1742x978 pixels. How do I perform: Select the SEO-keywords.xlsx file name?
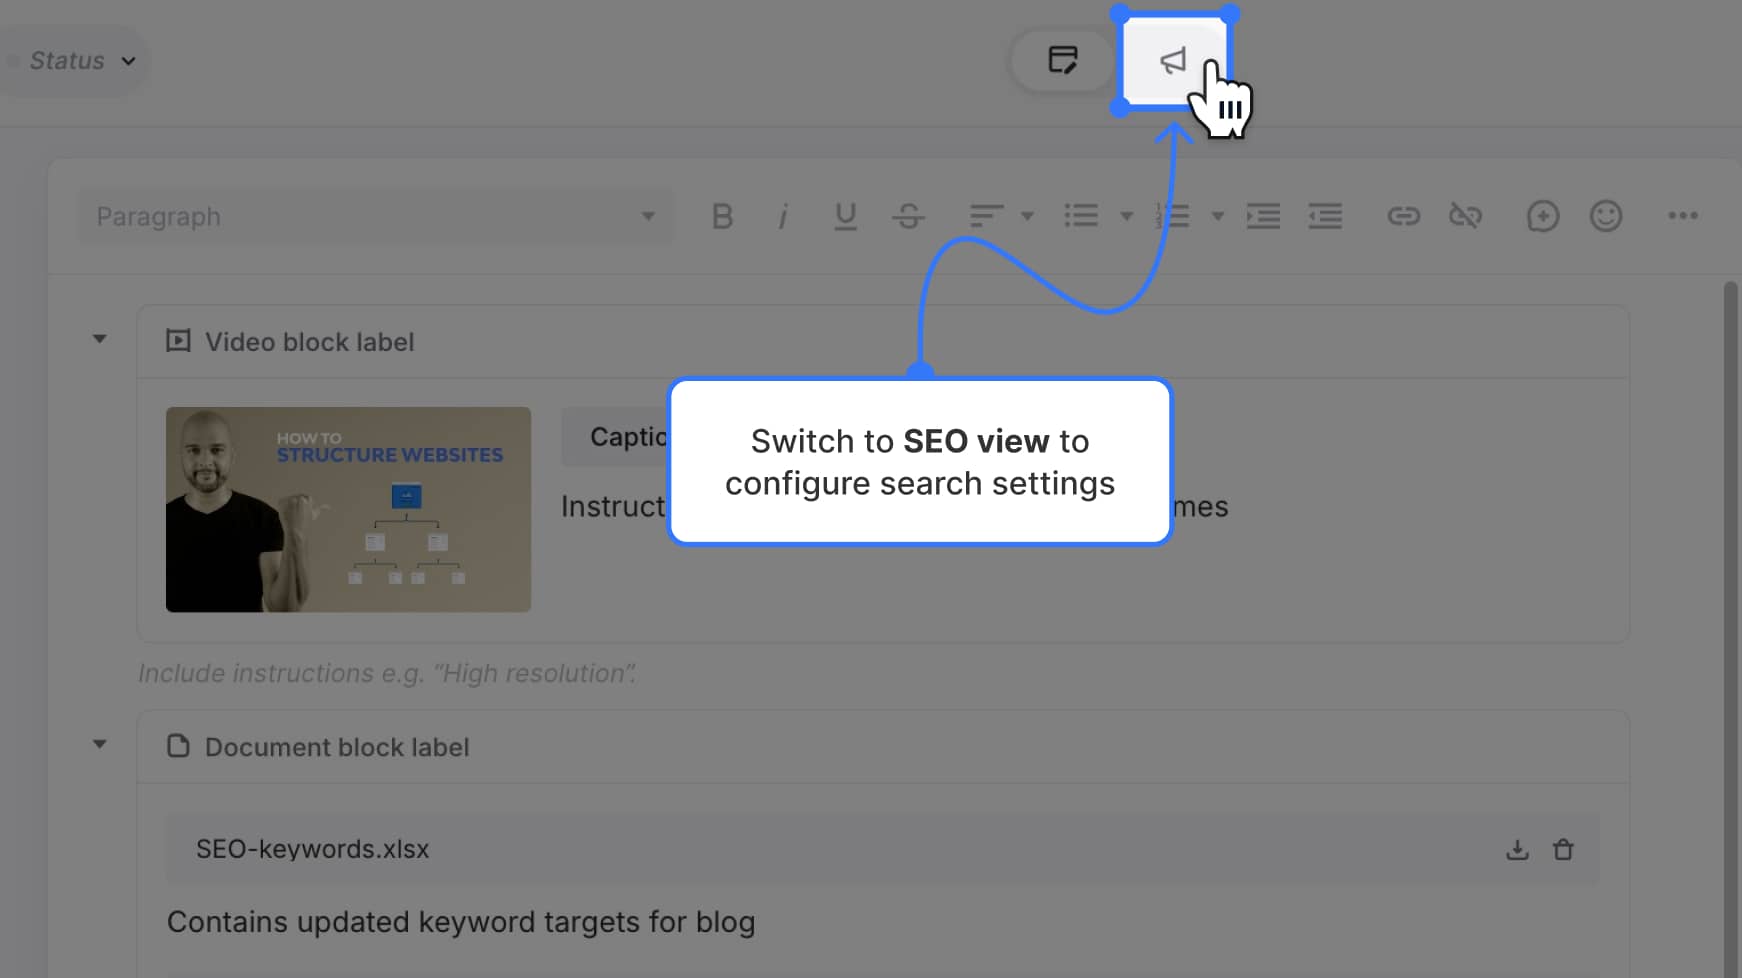312,849
